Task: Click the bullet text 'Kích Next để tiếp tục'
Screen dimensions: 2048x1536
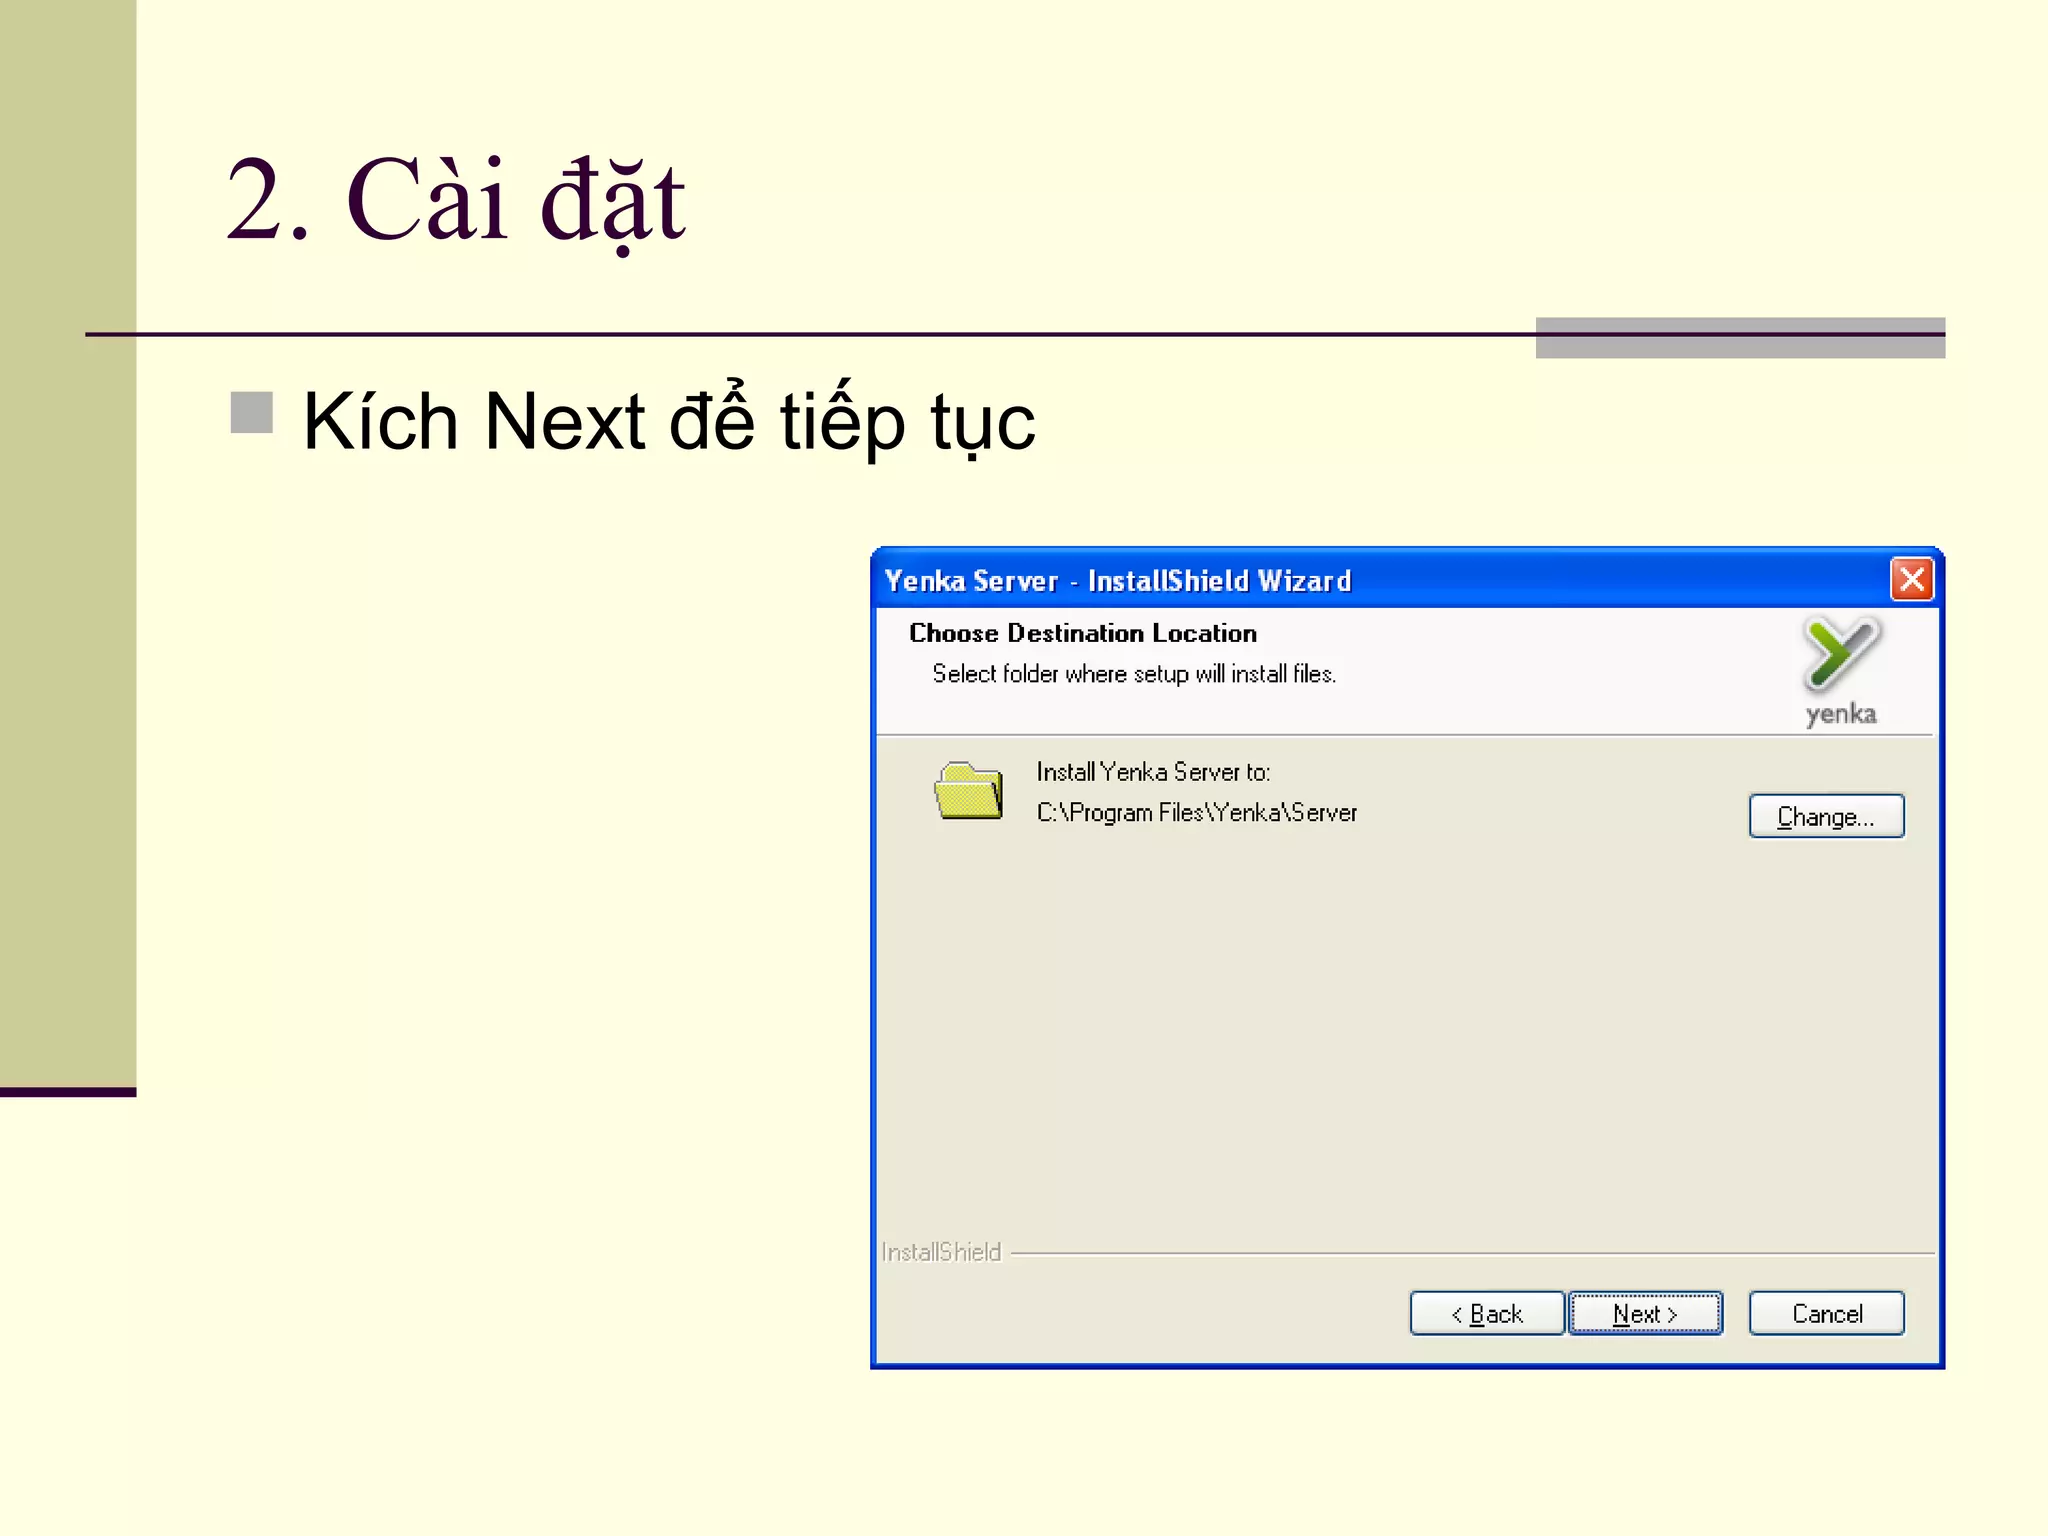Action: coord(669,421)
